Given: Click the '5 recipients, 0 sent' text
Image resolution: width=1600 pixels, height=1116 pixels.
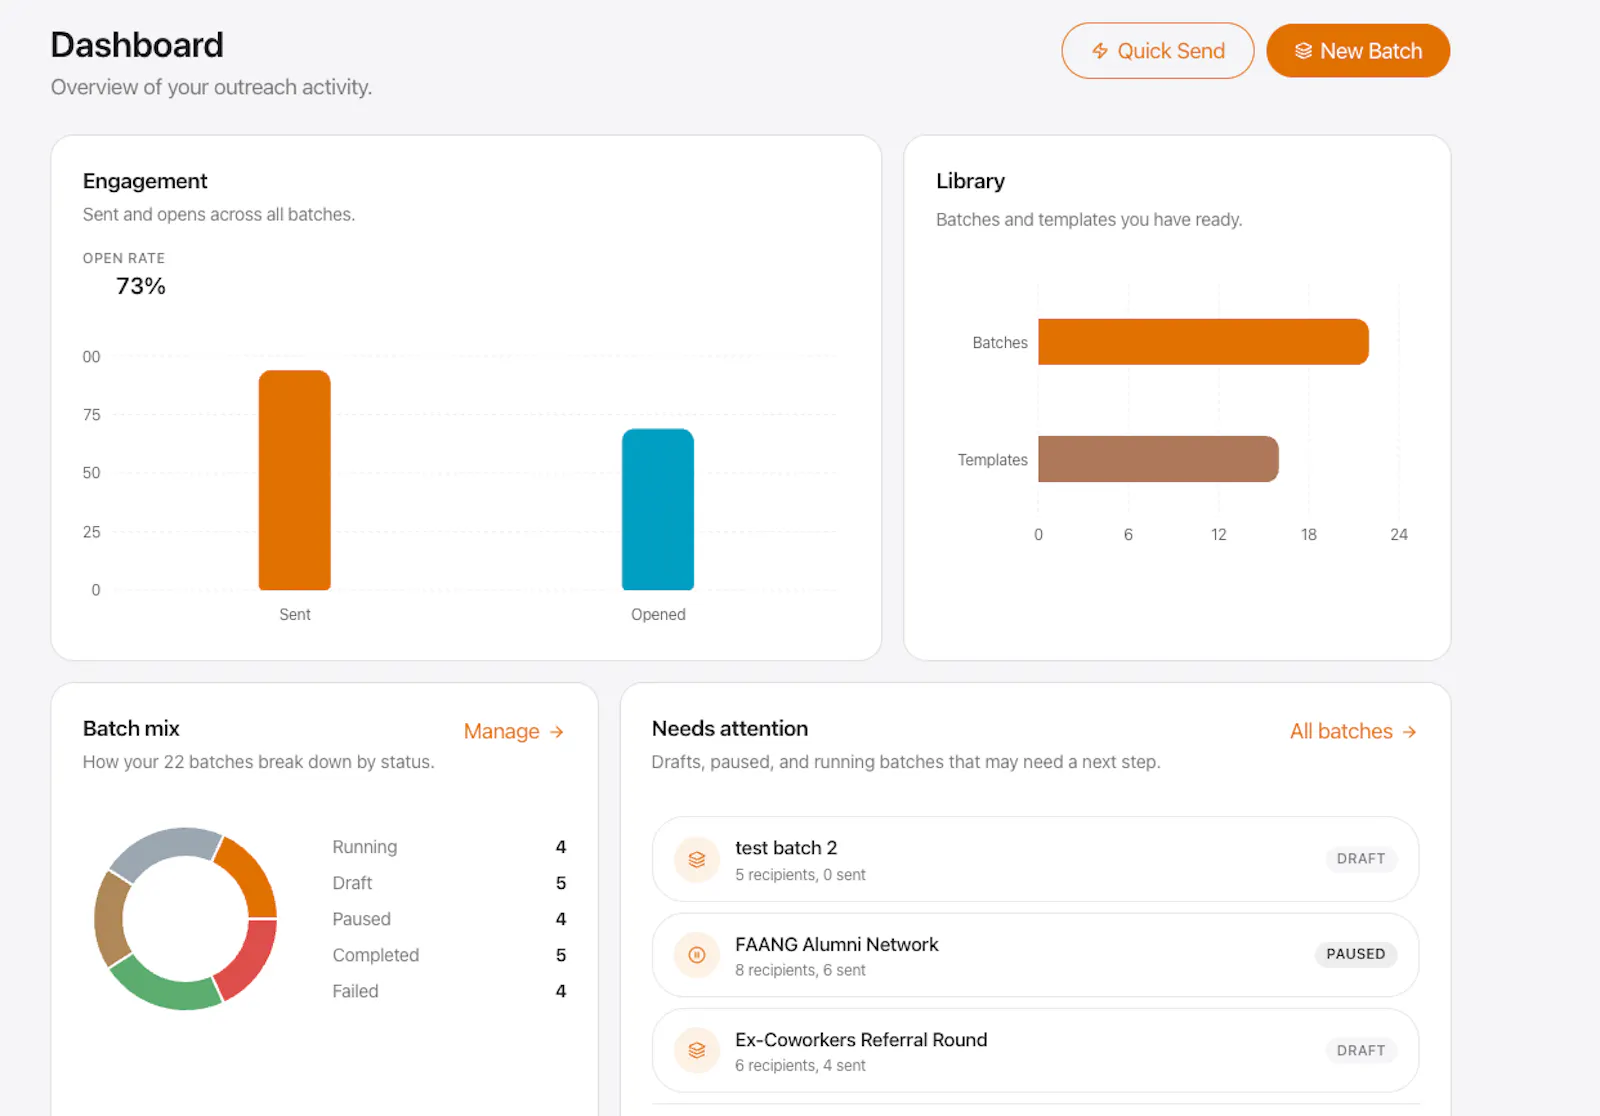Looking at the screenshot, I should coord(800,874).
